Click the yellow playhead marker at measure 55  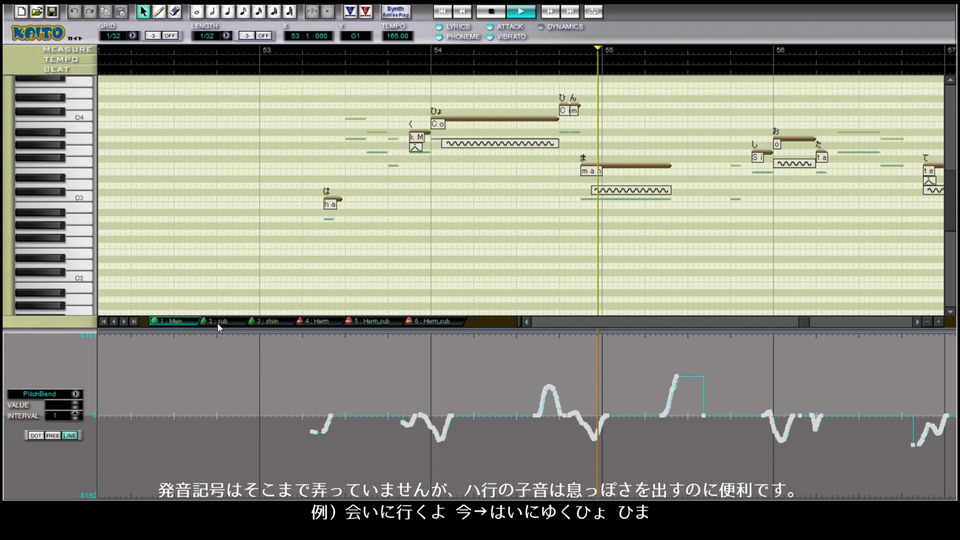(x=598, y=48)
